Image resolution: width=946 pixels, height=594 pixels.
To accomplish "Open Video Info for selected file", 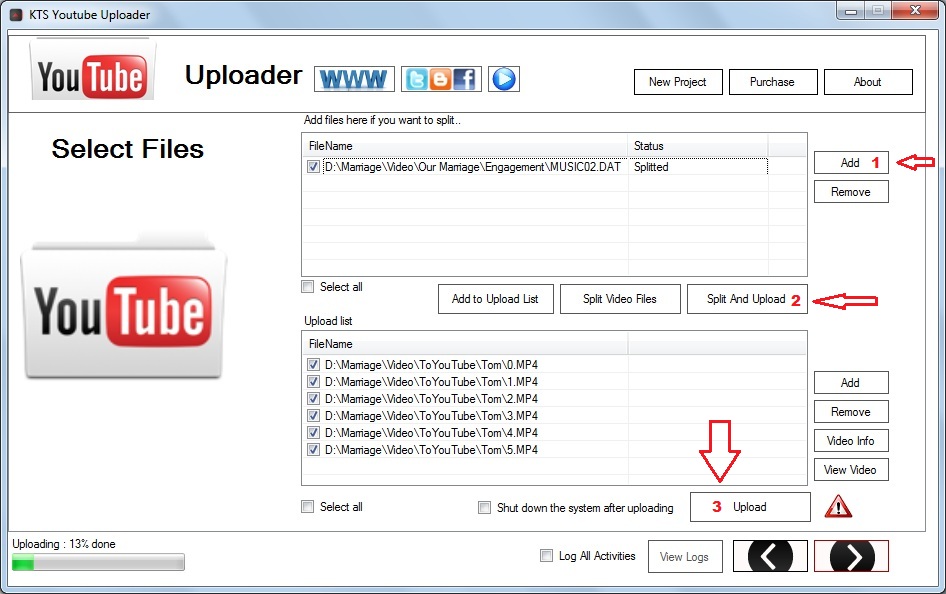I will point(851,440).
